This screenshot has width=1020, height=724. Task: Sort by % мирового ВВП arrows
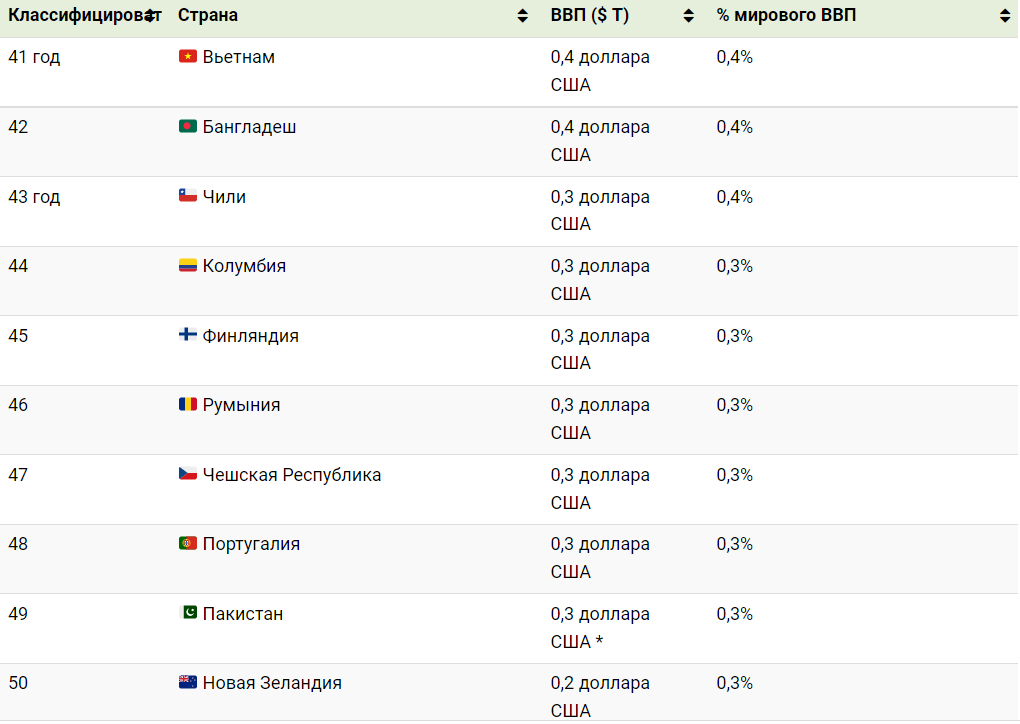(1004, 16)
